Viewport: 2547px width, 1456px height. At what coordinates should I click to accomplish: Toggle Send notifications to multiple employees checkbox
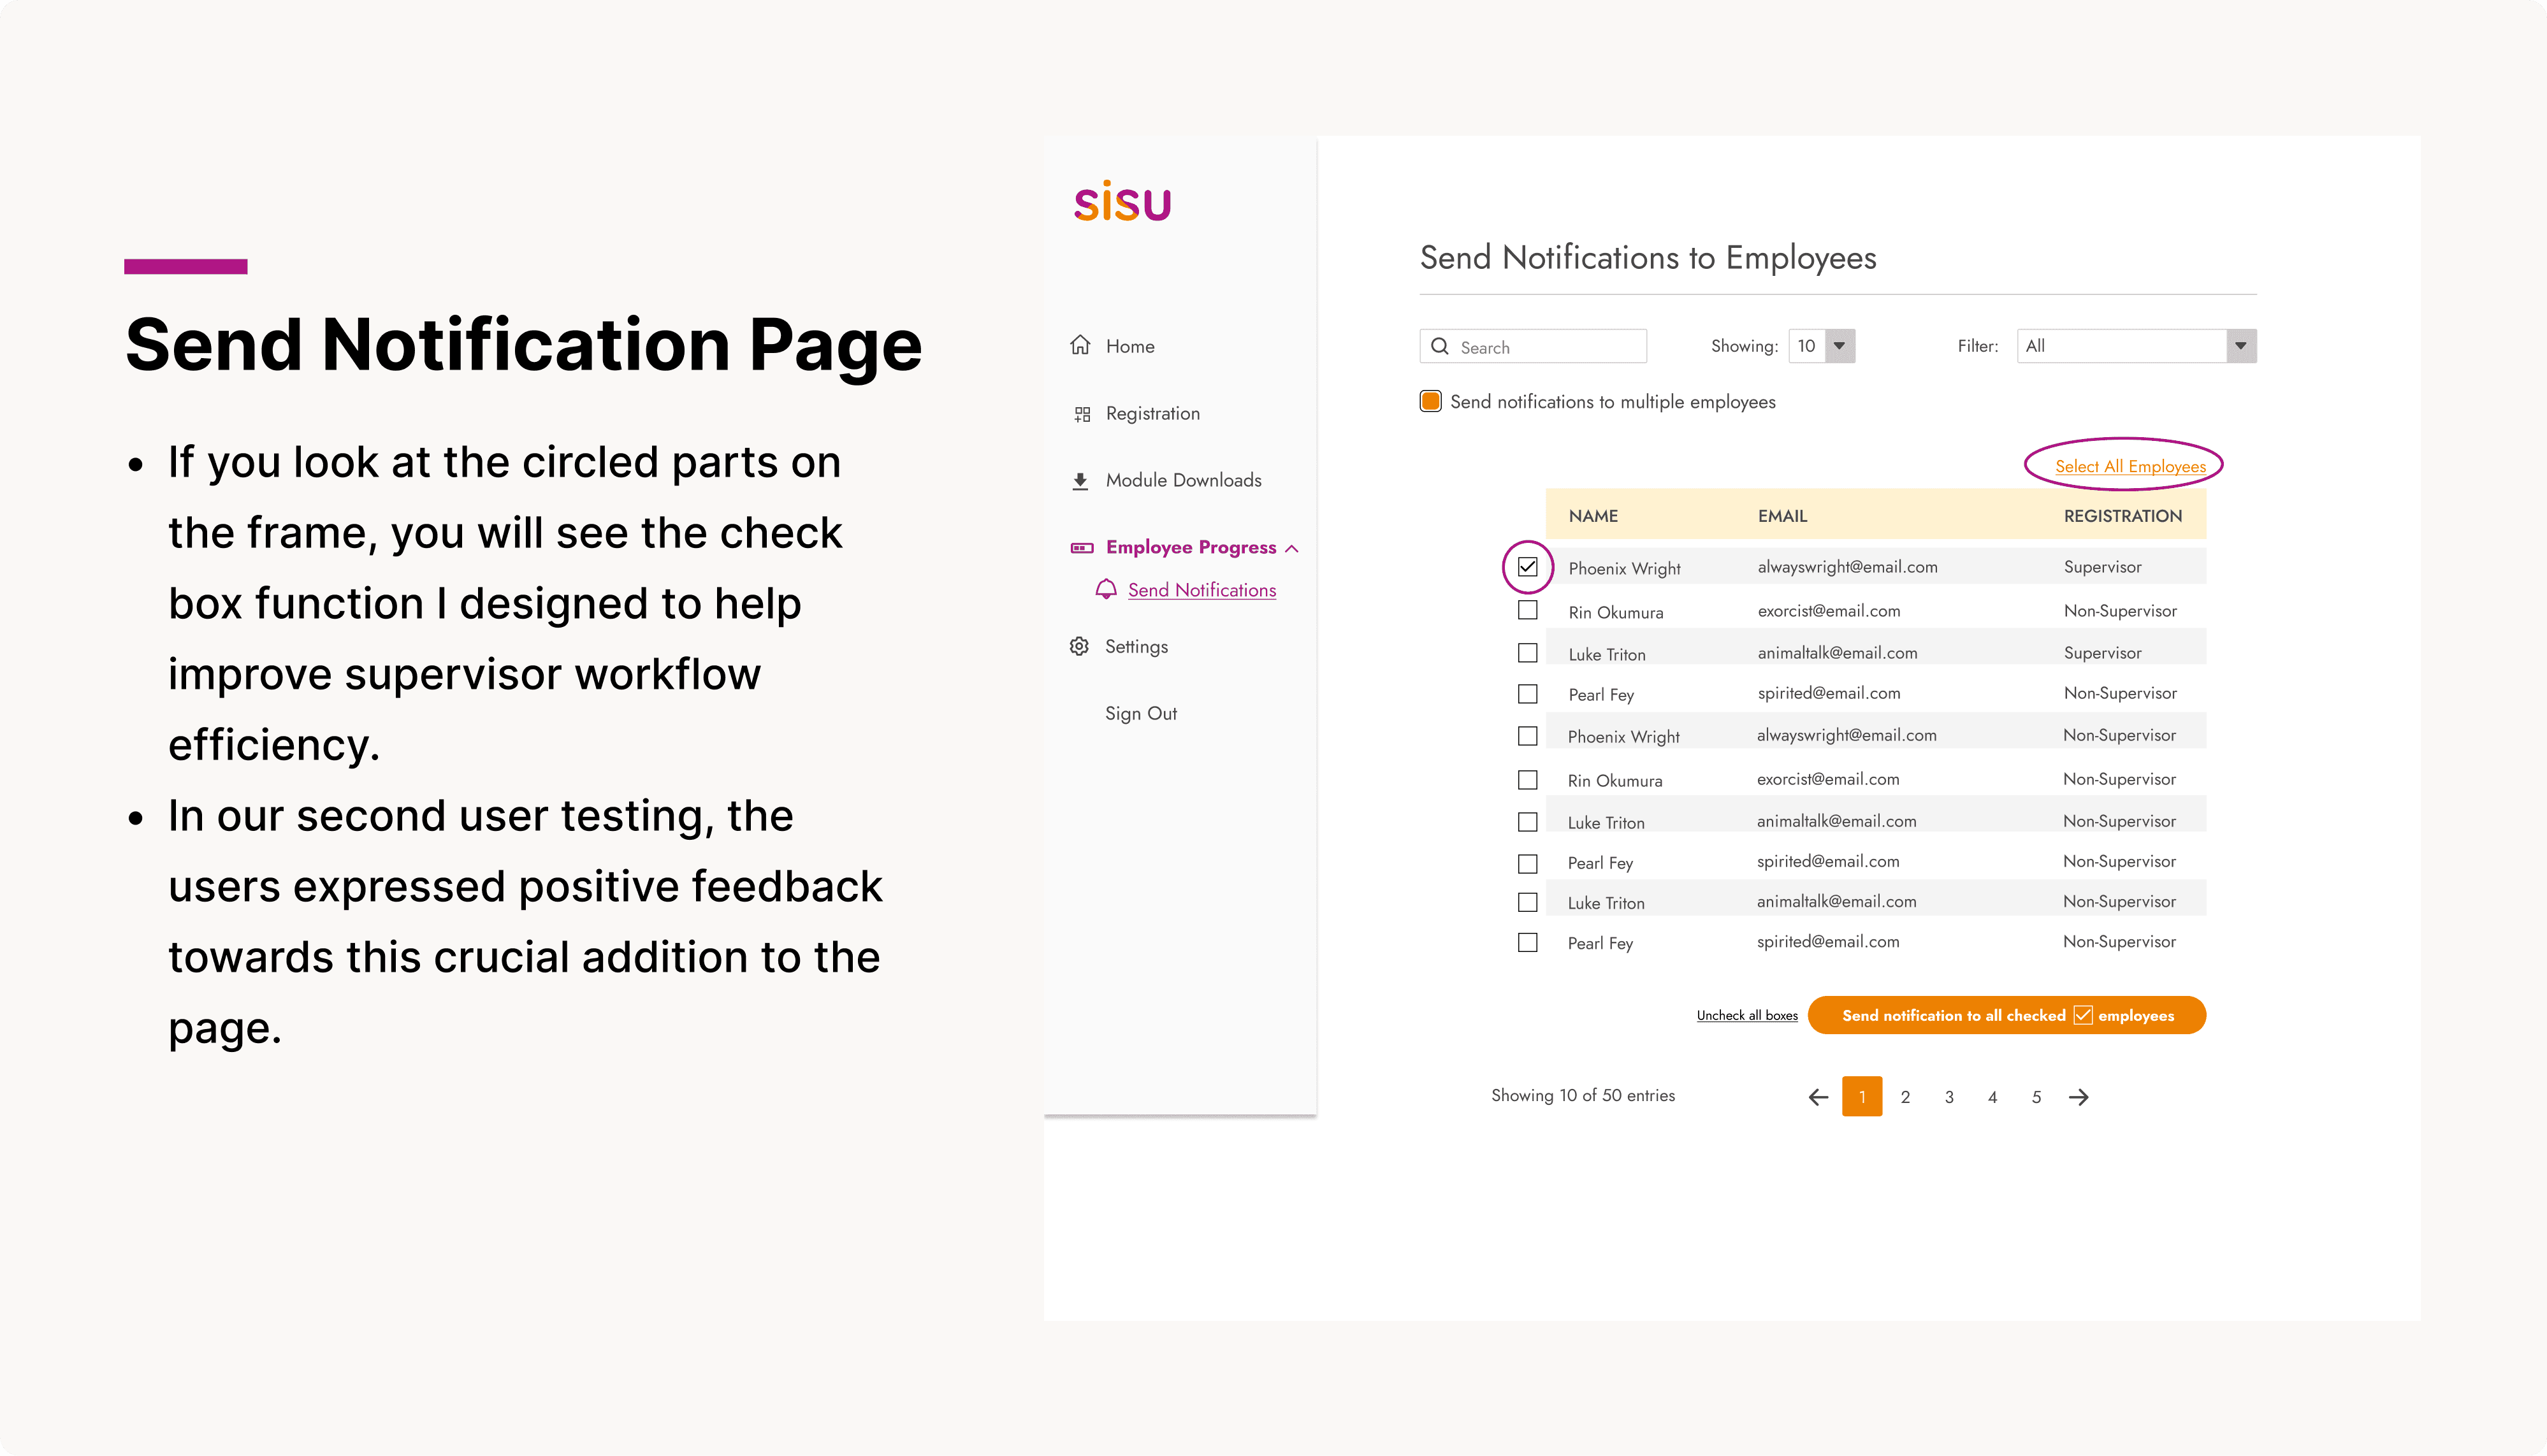(x=1431, y=401)
